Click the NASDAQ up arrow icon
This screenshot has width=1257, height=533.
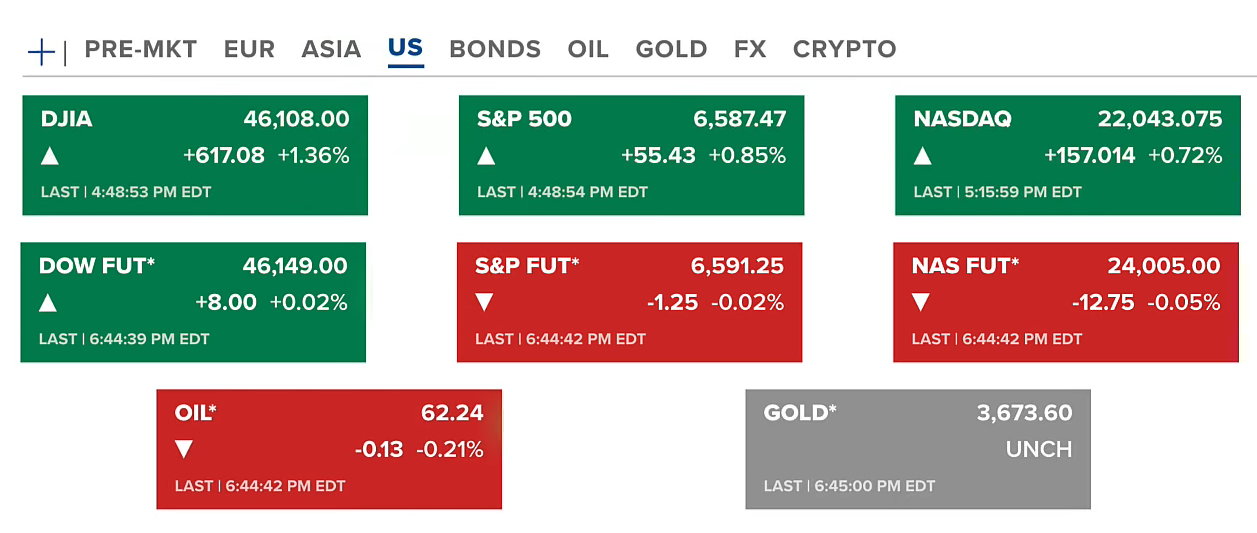pos(922,156)
